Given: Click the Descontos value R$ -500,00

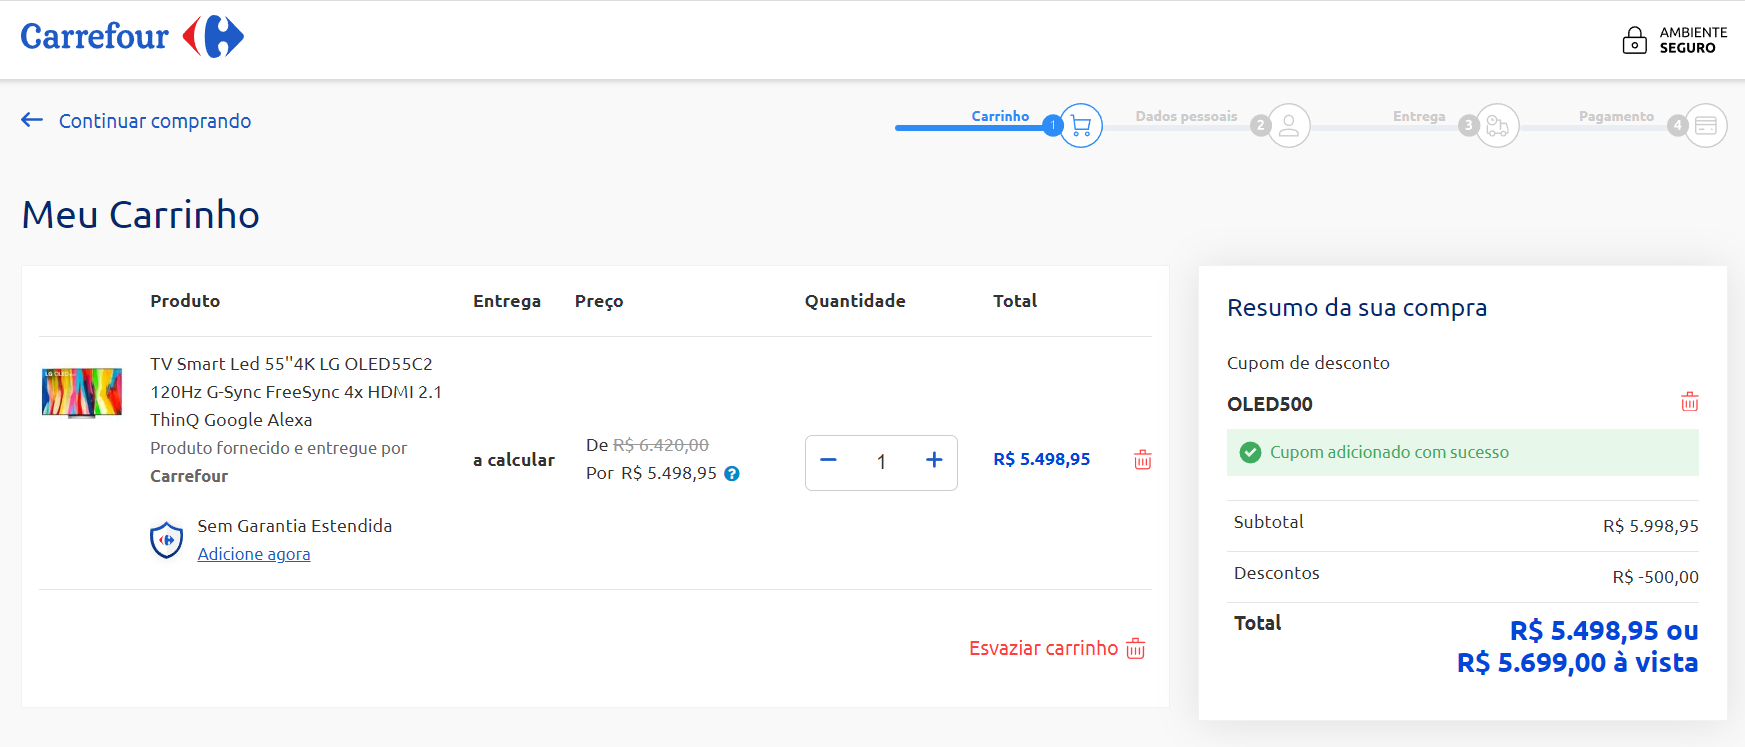Looking at the screenshot, I should pos(1655,577).
